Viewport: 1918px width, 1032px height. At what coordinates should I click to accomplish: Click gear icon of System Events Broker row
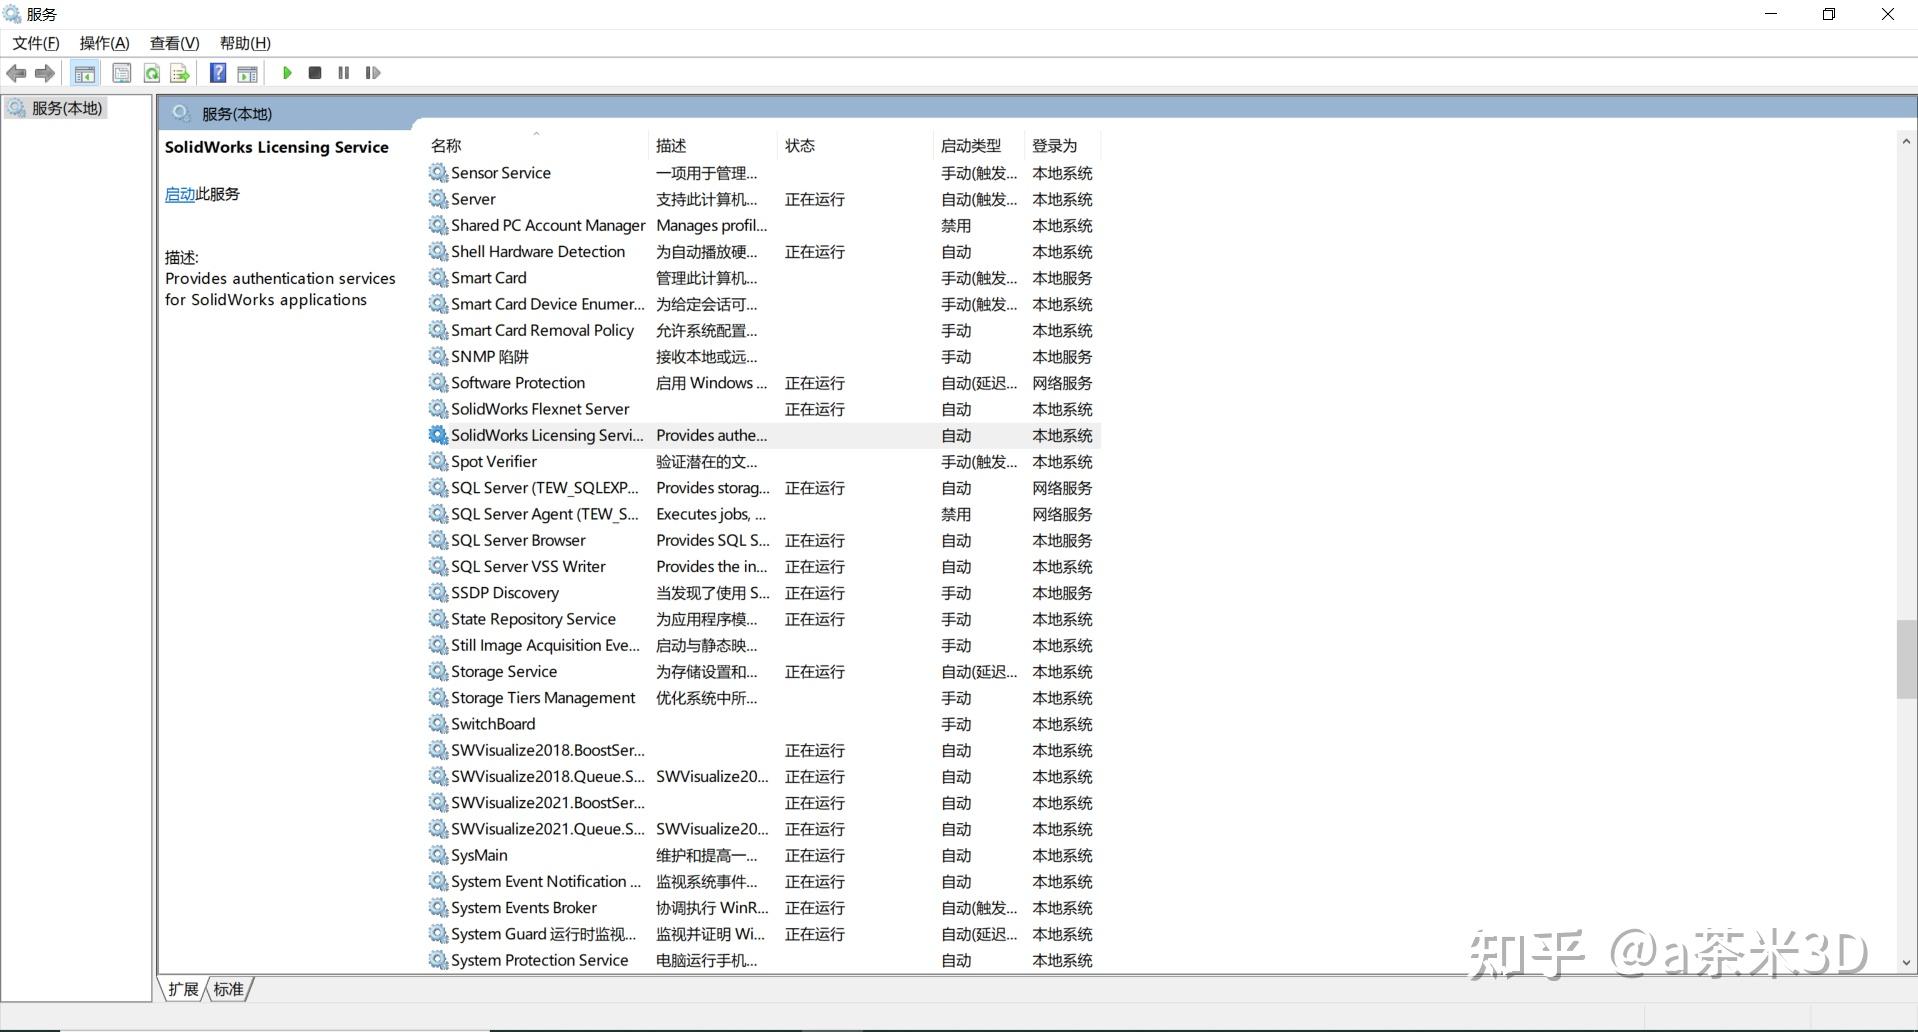[438, 908]
